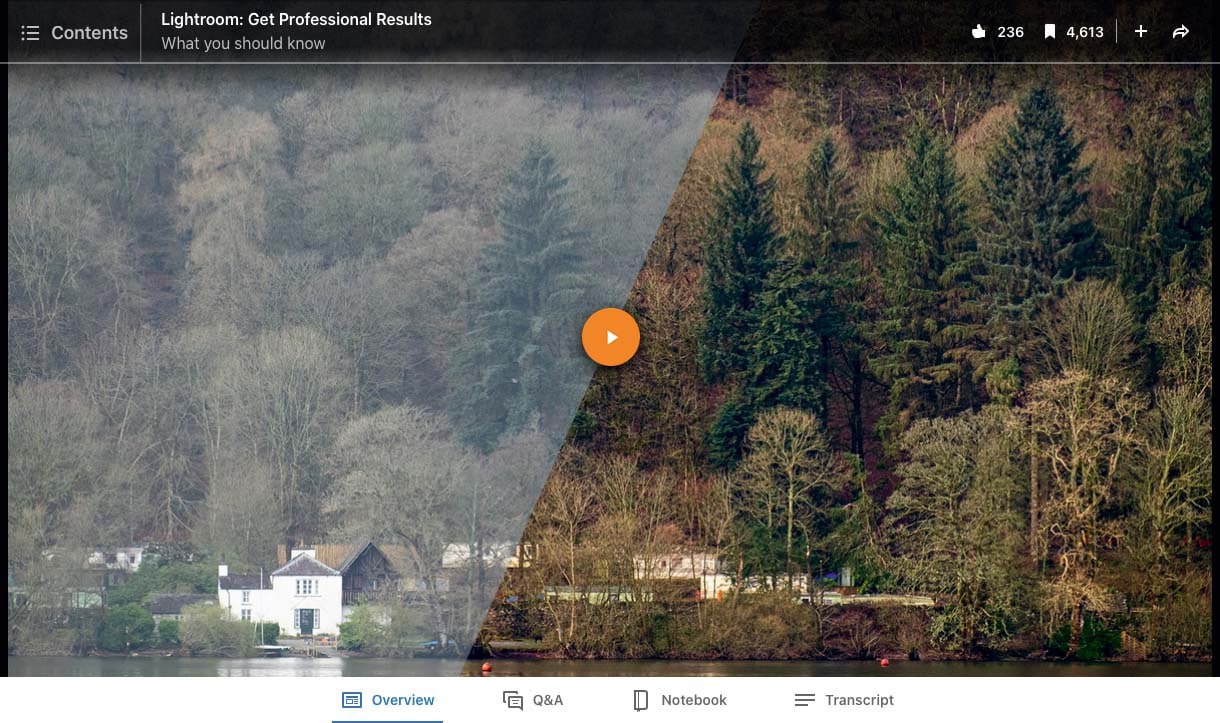Click the Notebook page icon
Screen dimensions: 1220x723
coord(641,700)
